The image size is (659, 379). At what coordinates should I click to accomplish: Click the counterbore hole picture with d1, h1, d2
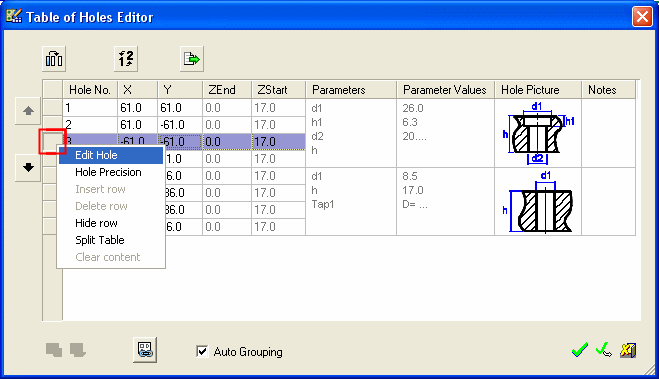[x=538, y=133]
